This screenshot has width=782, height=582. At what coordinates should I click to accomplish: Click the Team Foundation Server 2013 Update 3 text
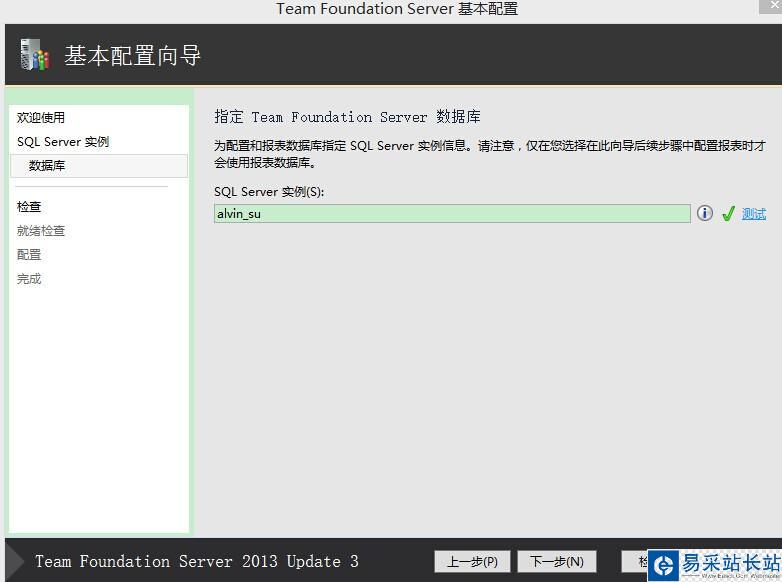click(x=196, y=562)
